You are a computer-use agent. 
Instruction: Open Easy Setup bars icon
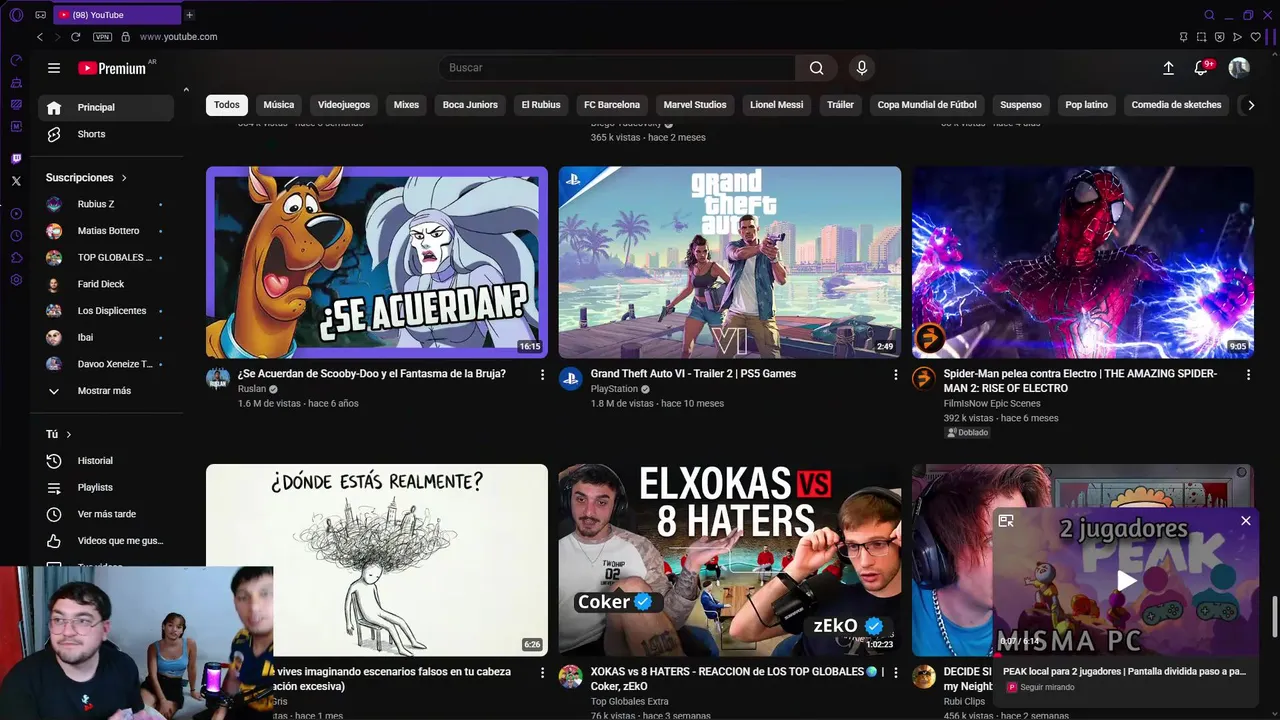coord(1271,37)
